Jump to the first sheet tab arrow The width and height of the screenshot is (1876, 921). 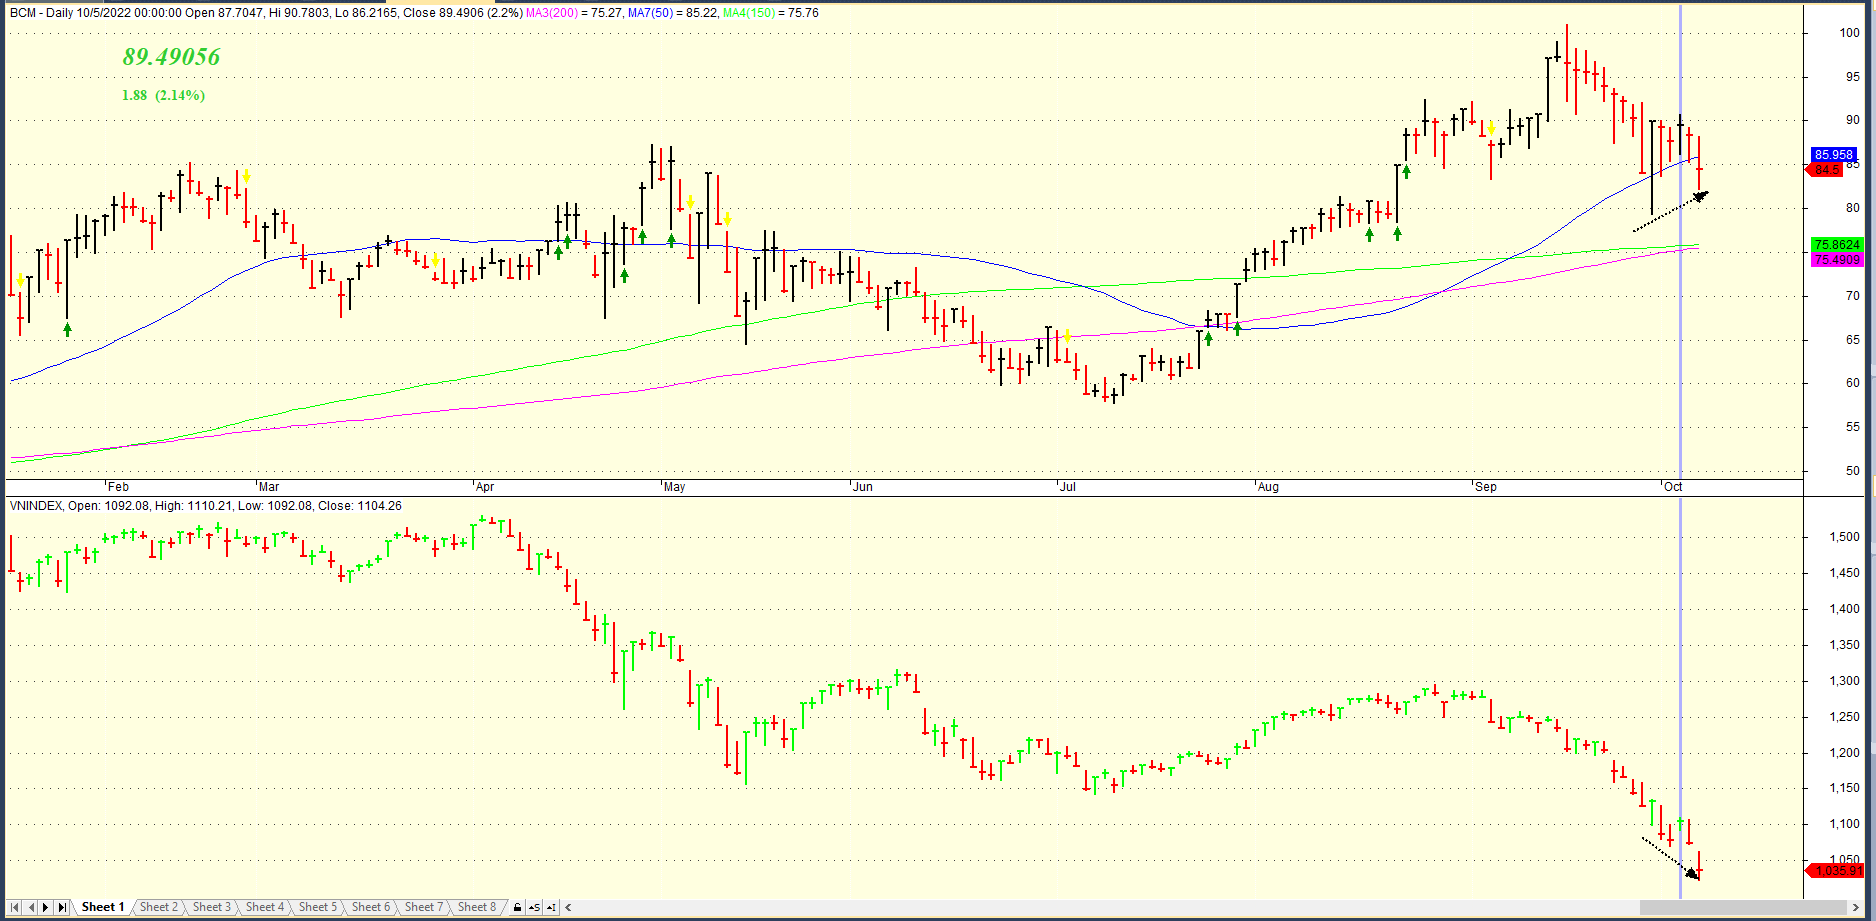14,907
